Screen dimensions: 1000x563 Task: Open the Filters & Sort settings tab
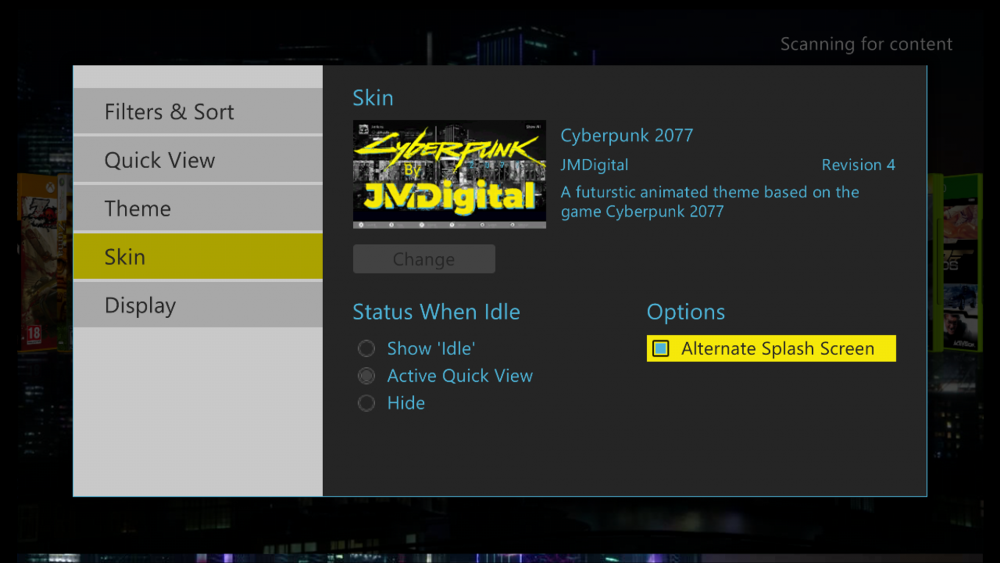(x=198, y=112)
